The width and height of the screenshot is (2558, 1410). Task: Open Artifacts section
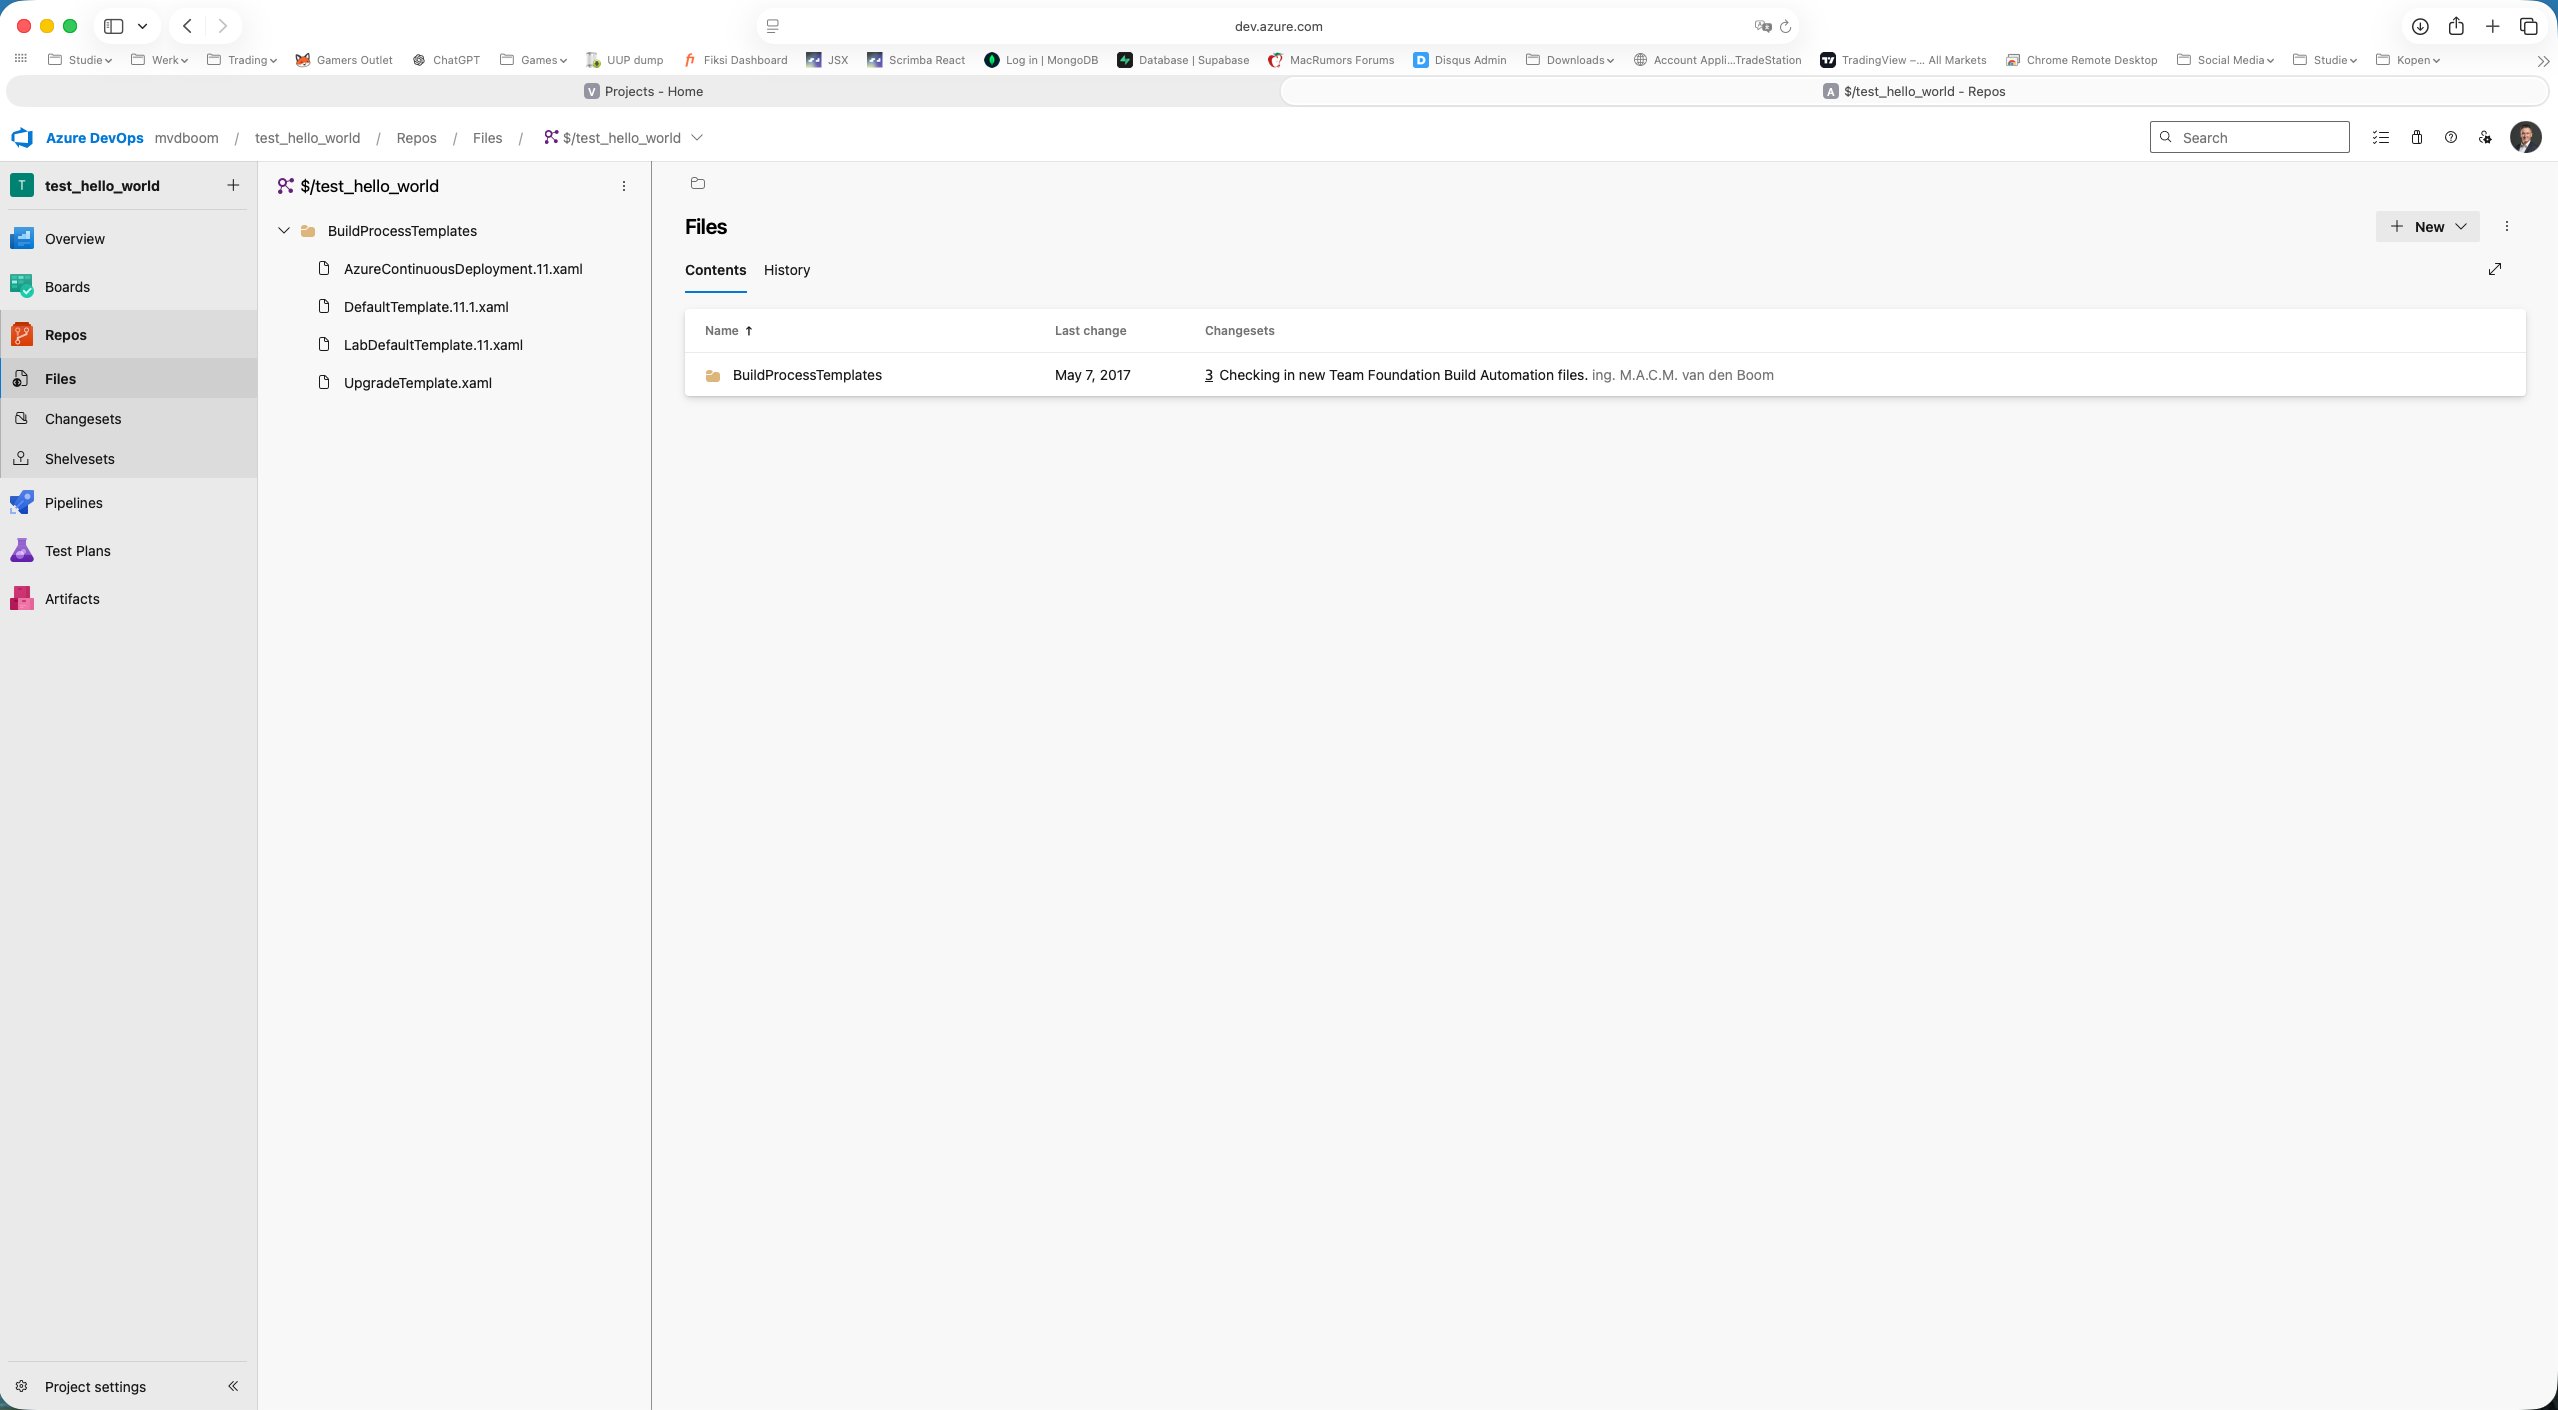tap(72, 598)
